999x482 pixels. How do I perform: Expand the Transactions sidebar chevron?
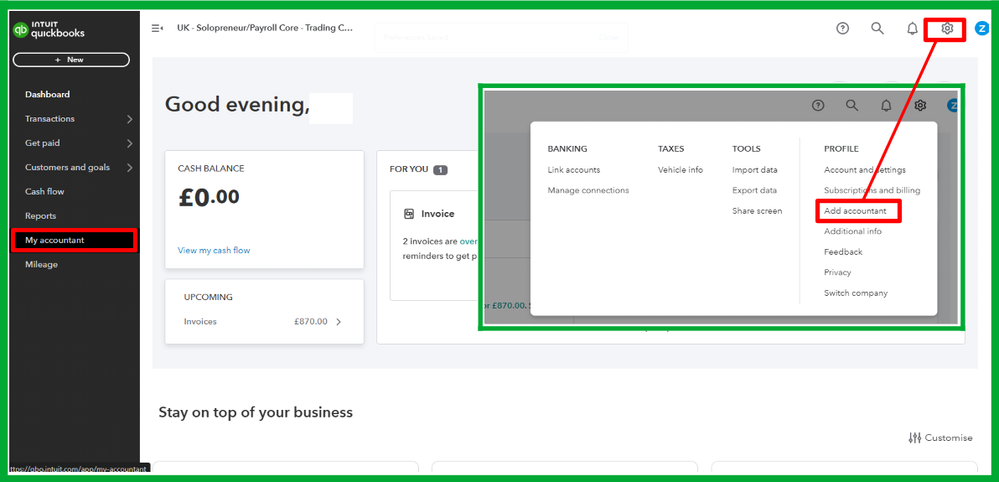point(129,119)
